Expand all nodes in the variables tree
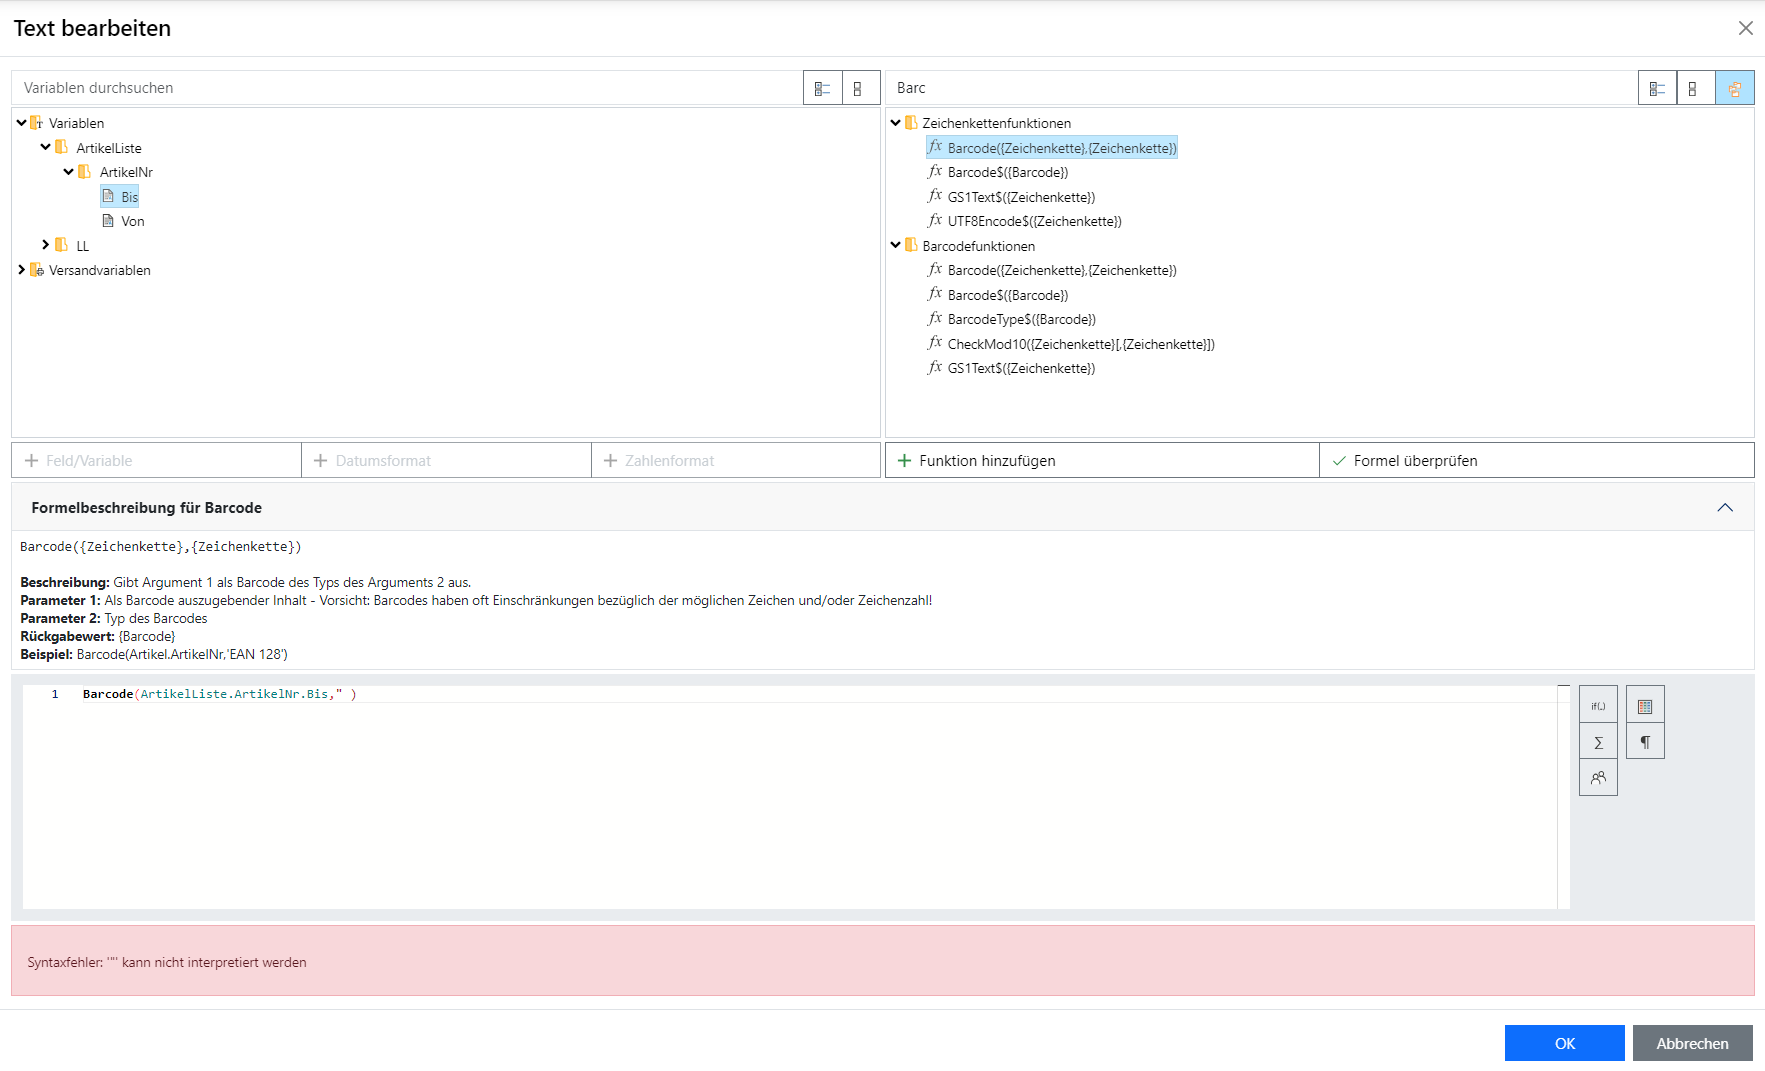Viewport: 1765px width, 1071px height. click(822, 88)
